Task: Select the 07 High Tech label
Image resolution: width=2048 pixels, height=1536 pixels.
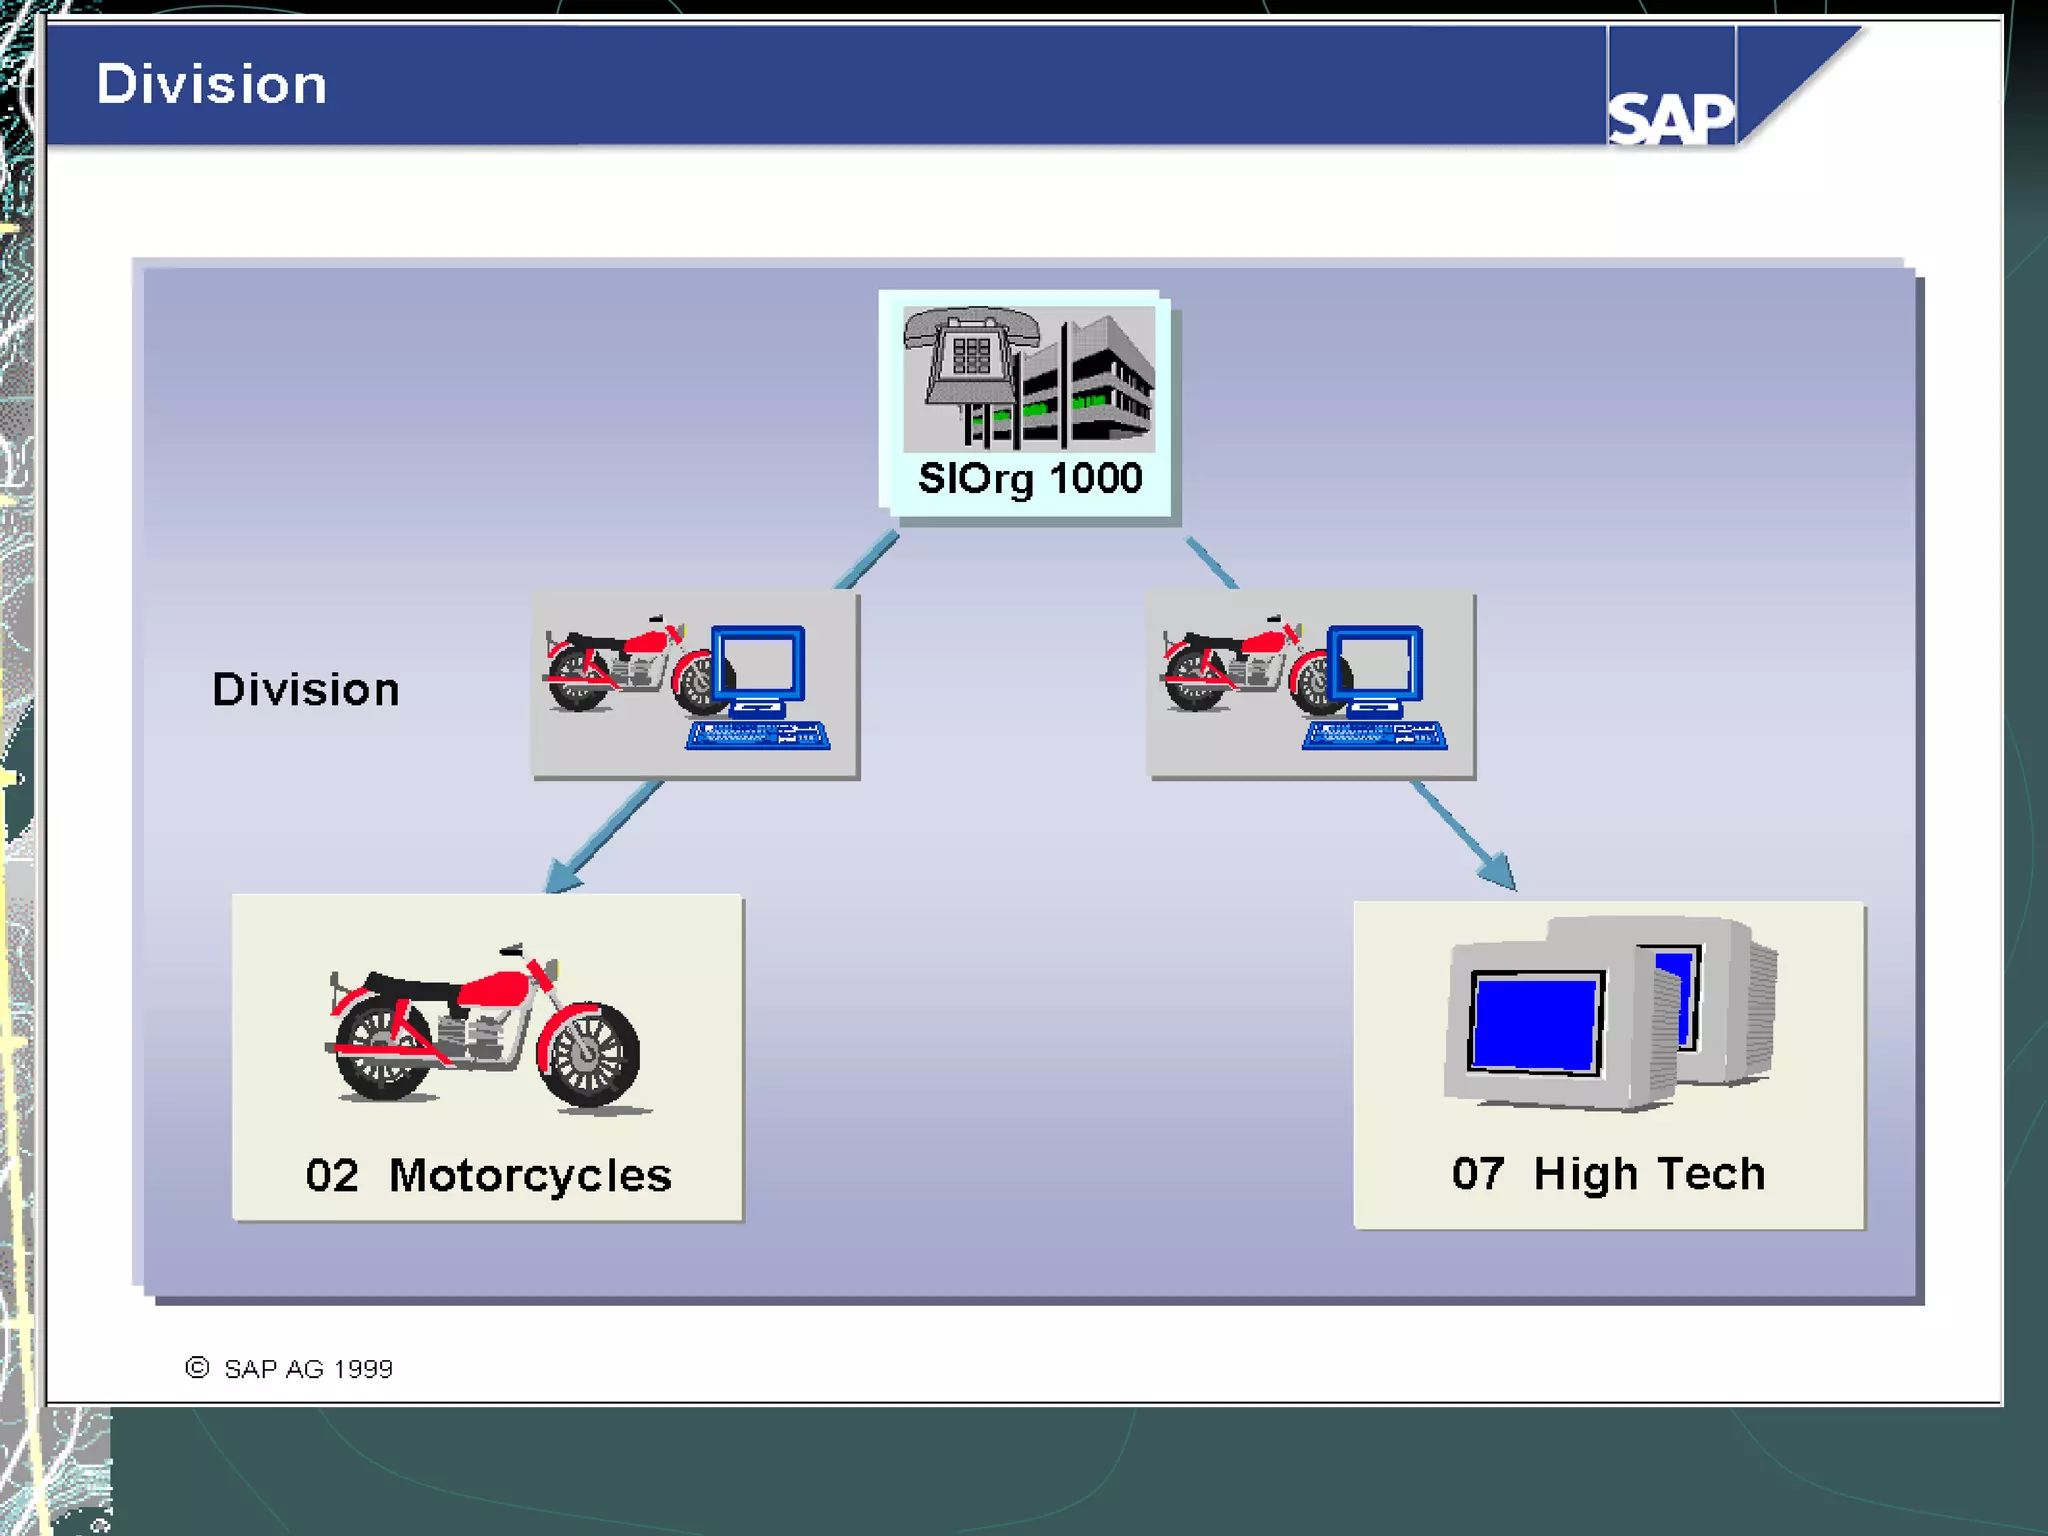Action: point(1608,1174)
